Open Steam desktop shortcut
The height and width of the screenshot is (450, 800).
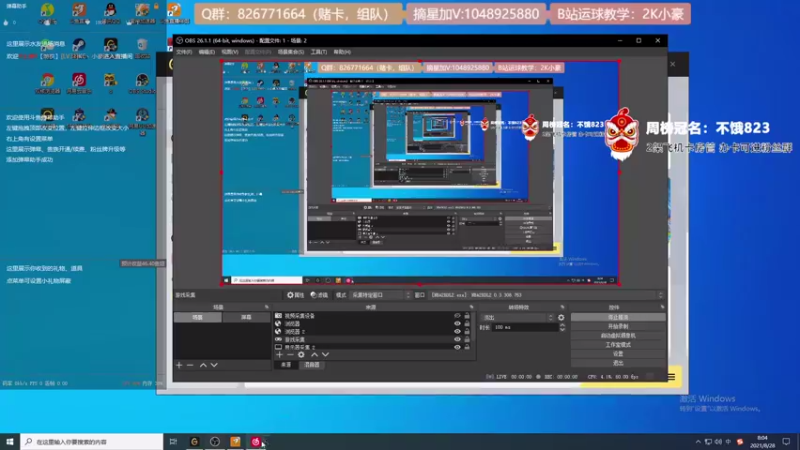pyautogui.click(x=79, y=45)
